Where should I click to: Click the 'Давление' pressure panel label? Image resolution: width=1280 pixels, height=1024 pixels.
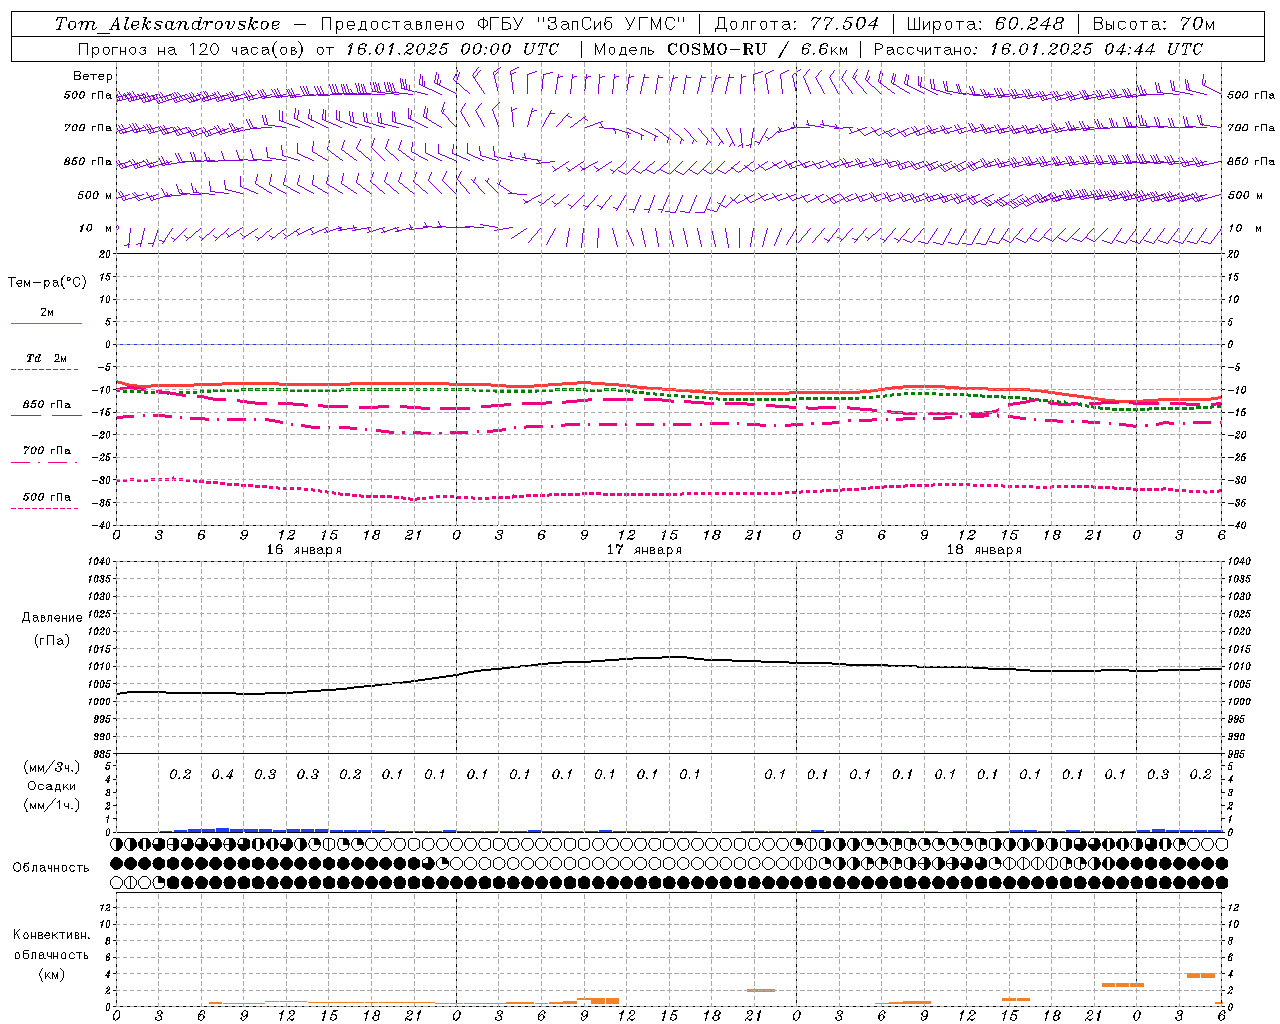[x=52, y=618]
